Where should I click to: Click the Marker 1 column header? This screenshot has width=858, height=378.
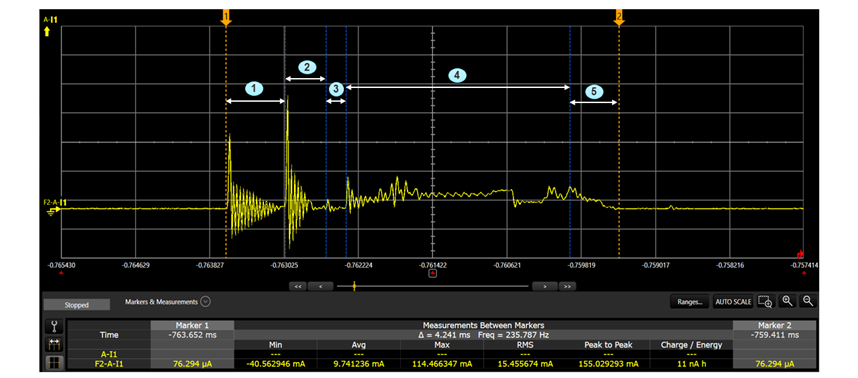click(x=192, y=325)
